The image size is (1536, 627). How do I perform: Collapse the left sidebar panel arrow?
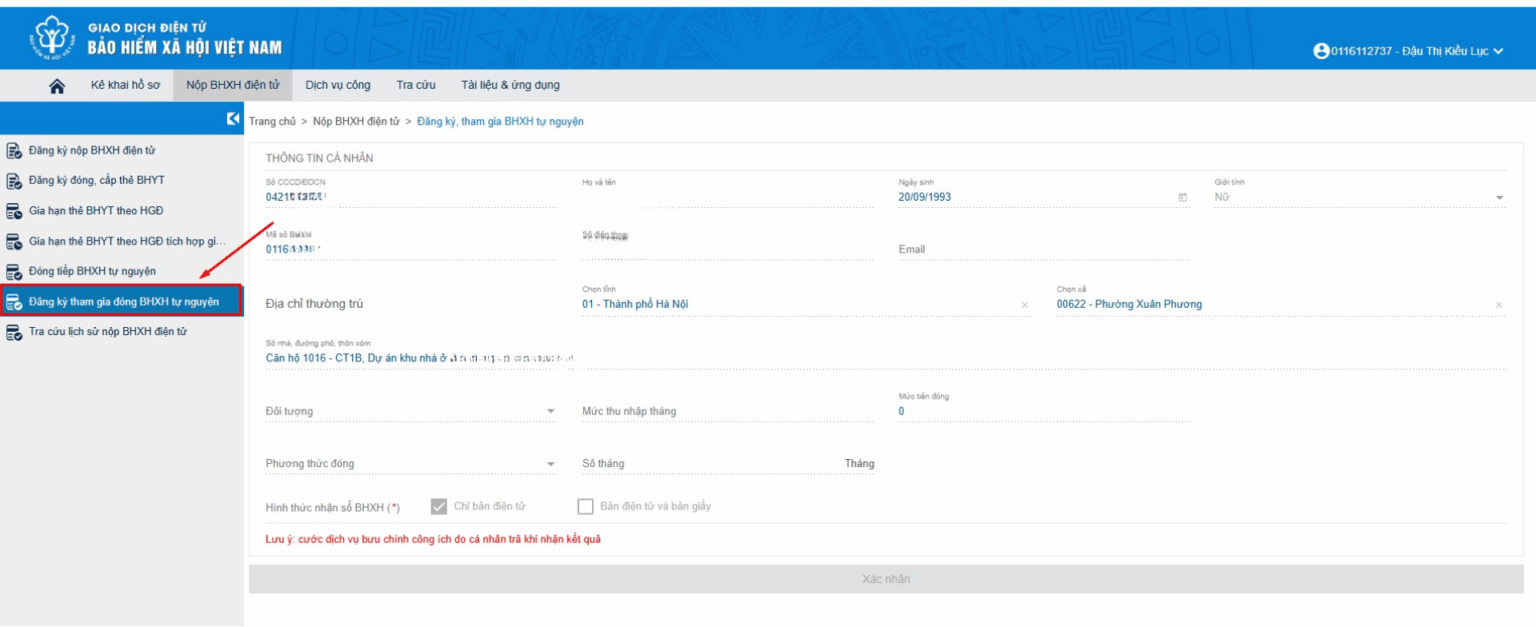coord(232,119)
